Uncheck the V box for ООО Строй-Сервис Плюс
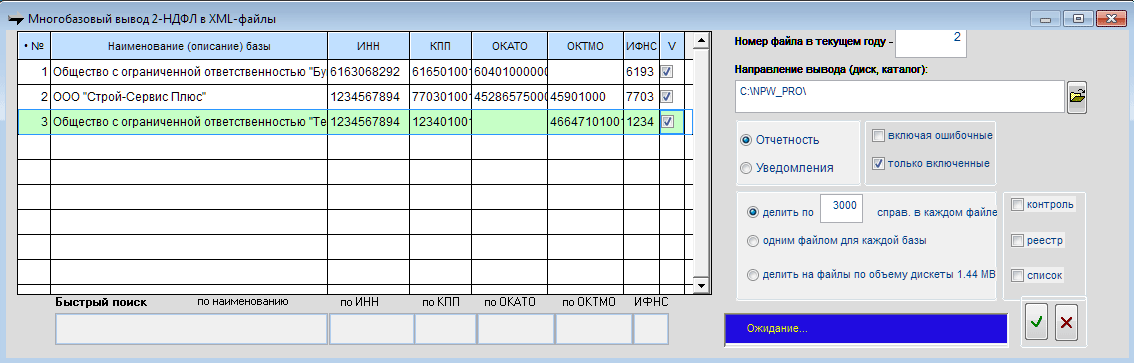This screenshot has height=363, width=1134. coord(668,96)
